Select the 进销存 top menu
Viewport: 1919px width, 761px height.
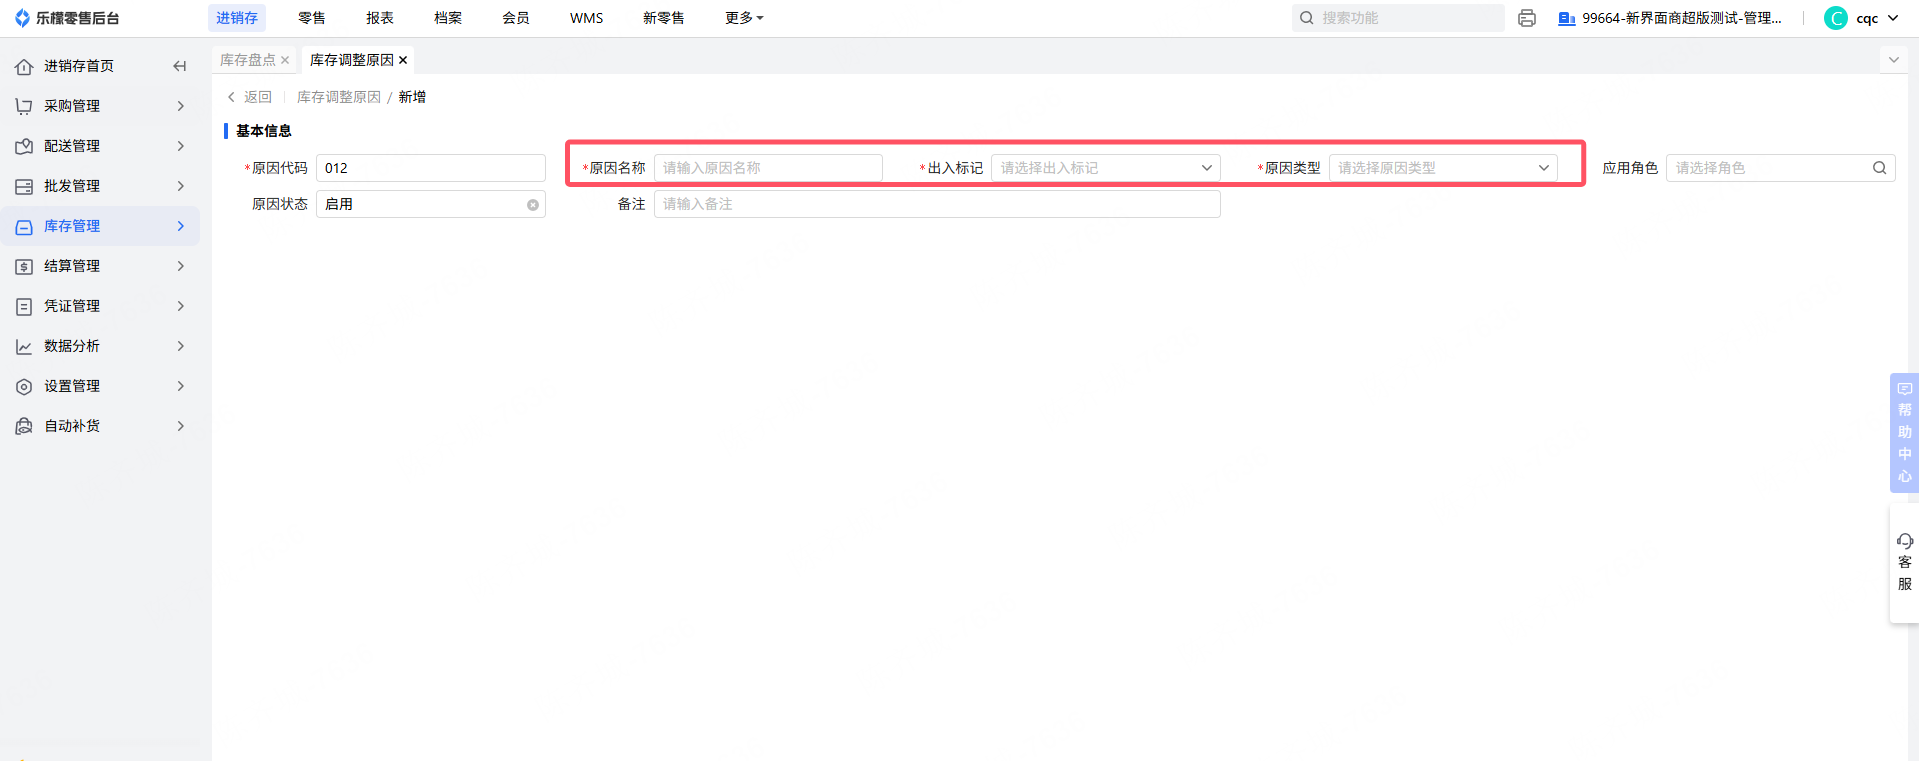tap(237, 18)
